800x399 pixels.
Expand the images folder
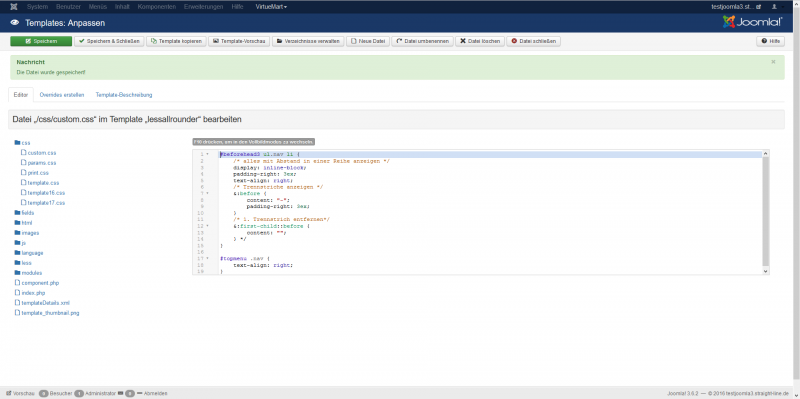(x=27, y=233)
